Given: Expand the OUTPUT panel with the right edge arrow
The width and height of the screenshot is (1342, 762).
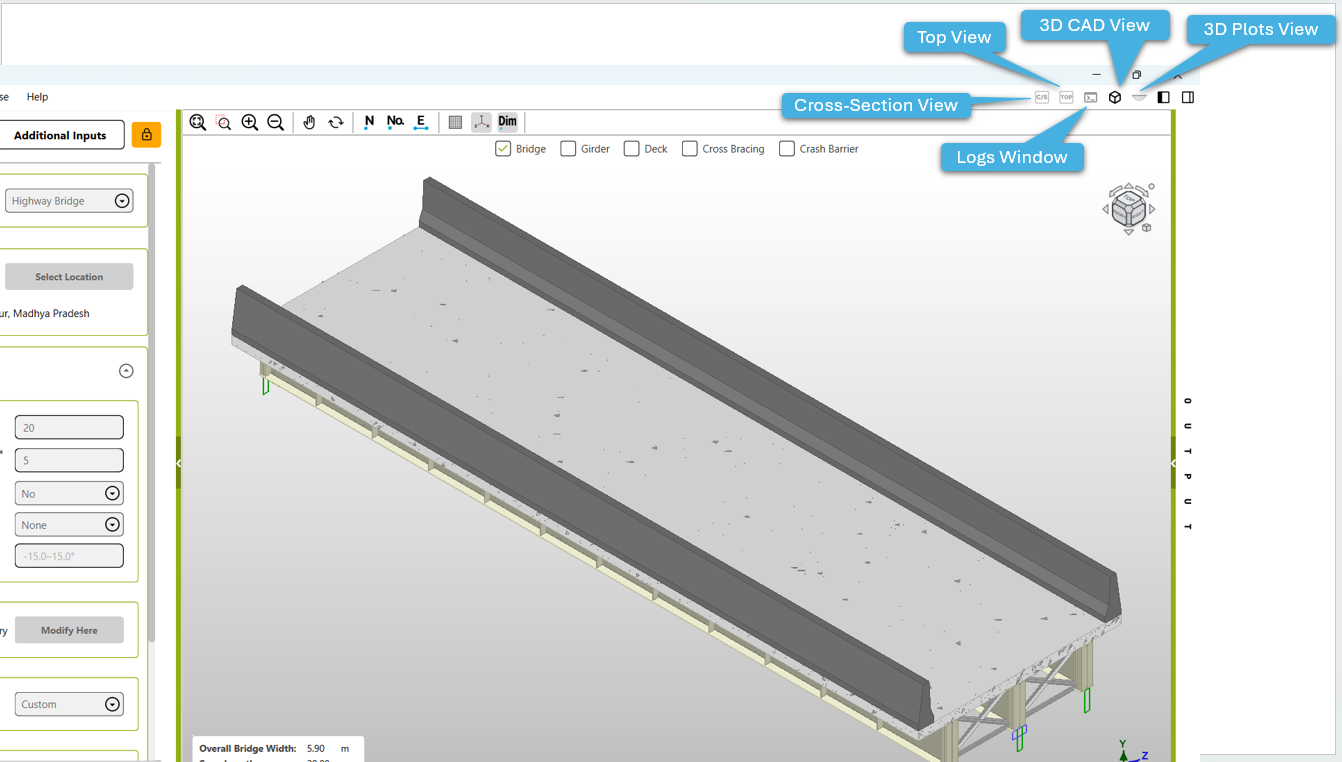Looking at the screenshot, I should pyautogui.click(x=1172, y=463).
